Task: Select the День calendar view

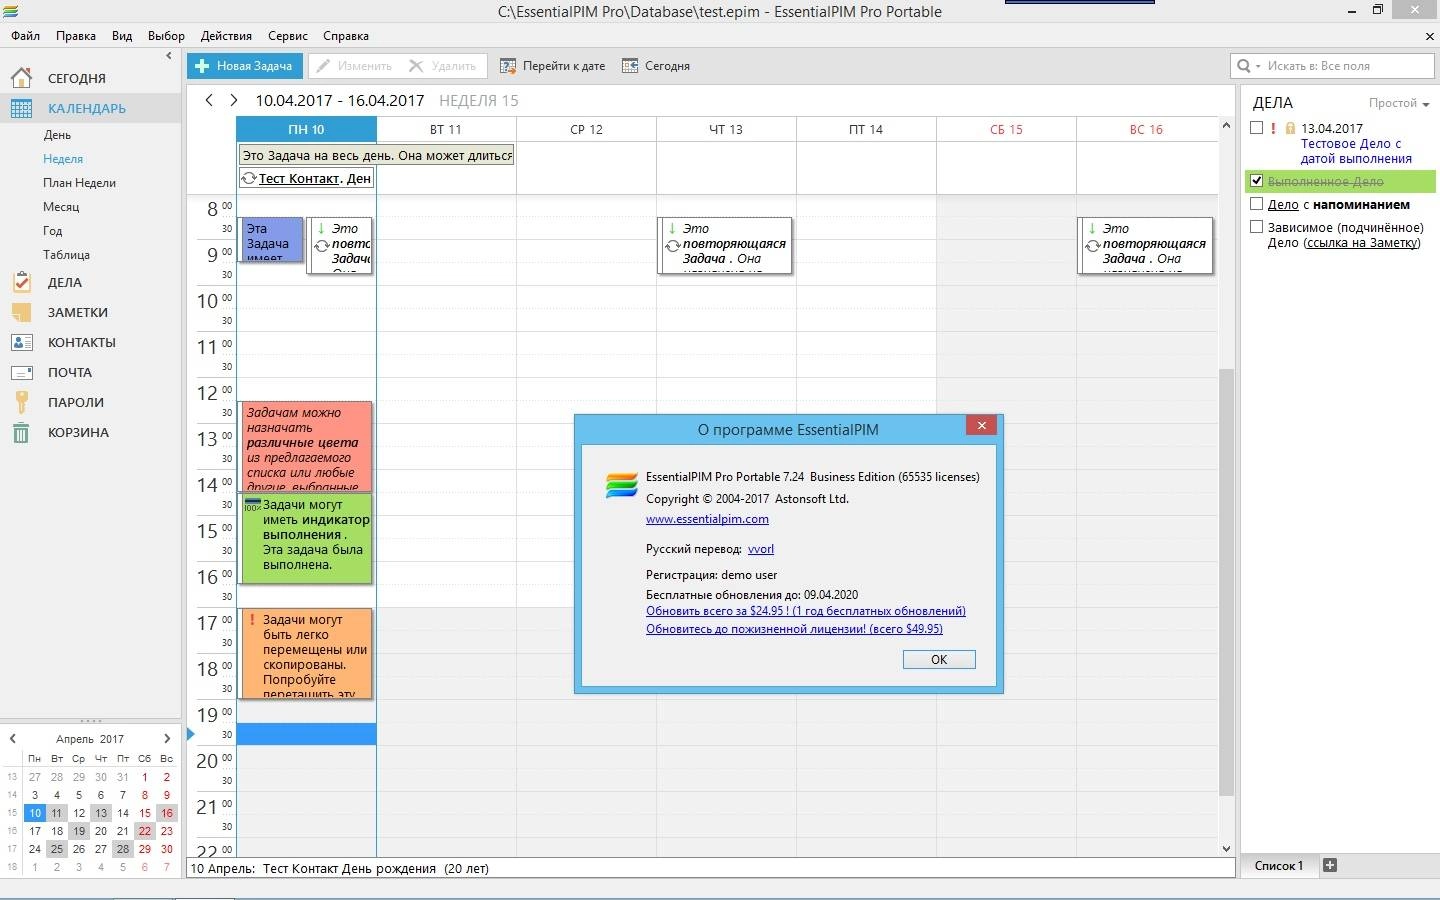Action: [57, 135]
